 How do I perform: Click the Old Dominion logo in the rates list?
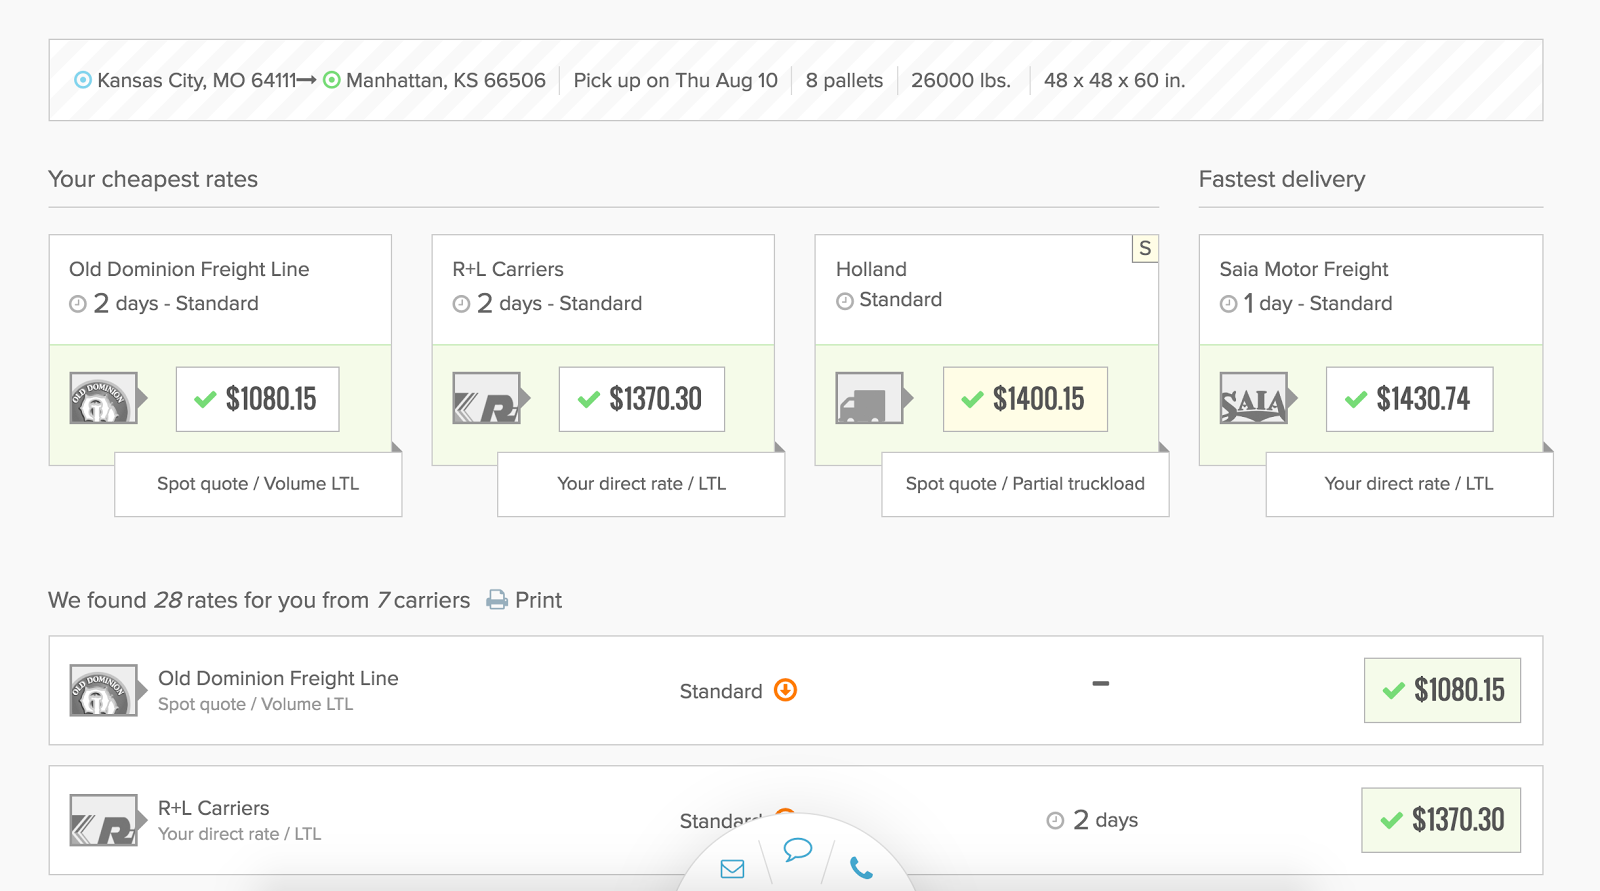(103, 690)
